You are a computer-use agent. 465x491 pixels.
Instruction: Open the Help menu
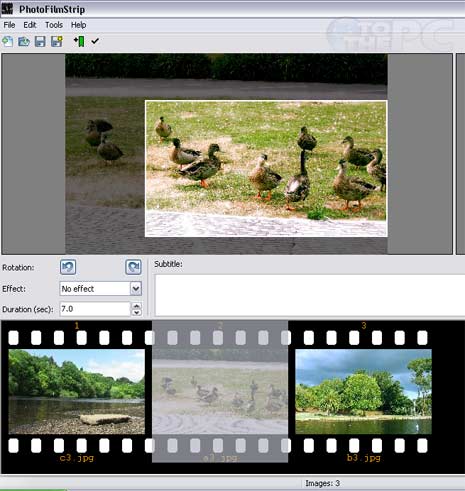click(x=79, y=25)
